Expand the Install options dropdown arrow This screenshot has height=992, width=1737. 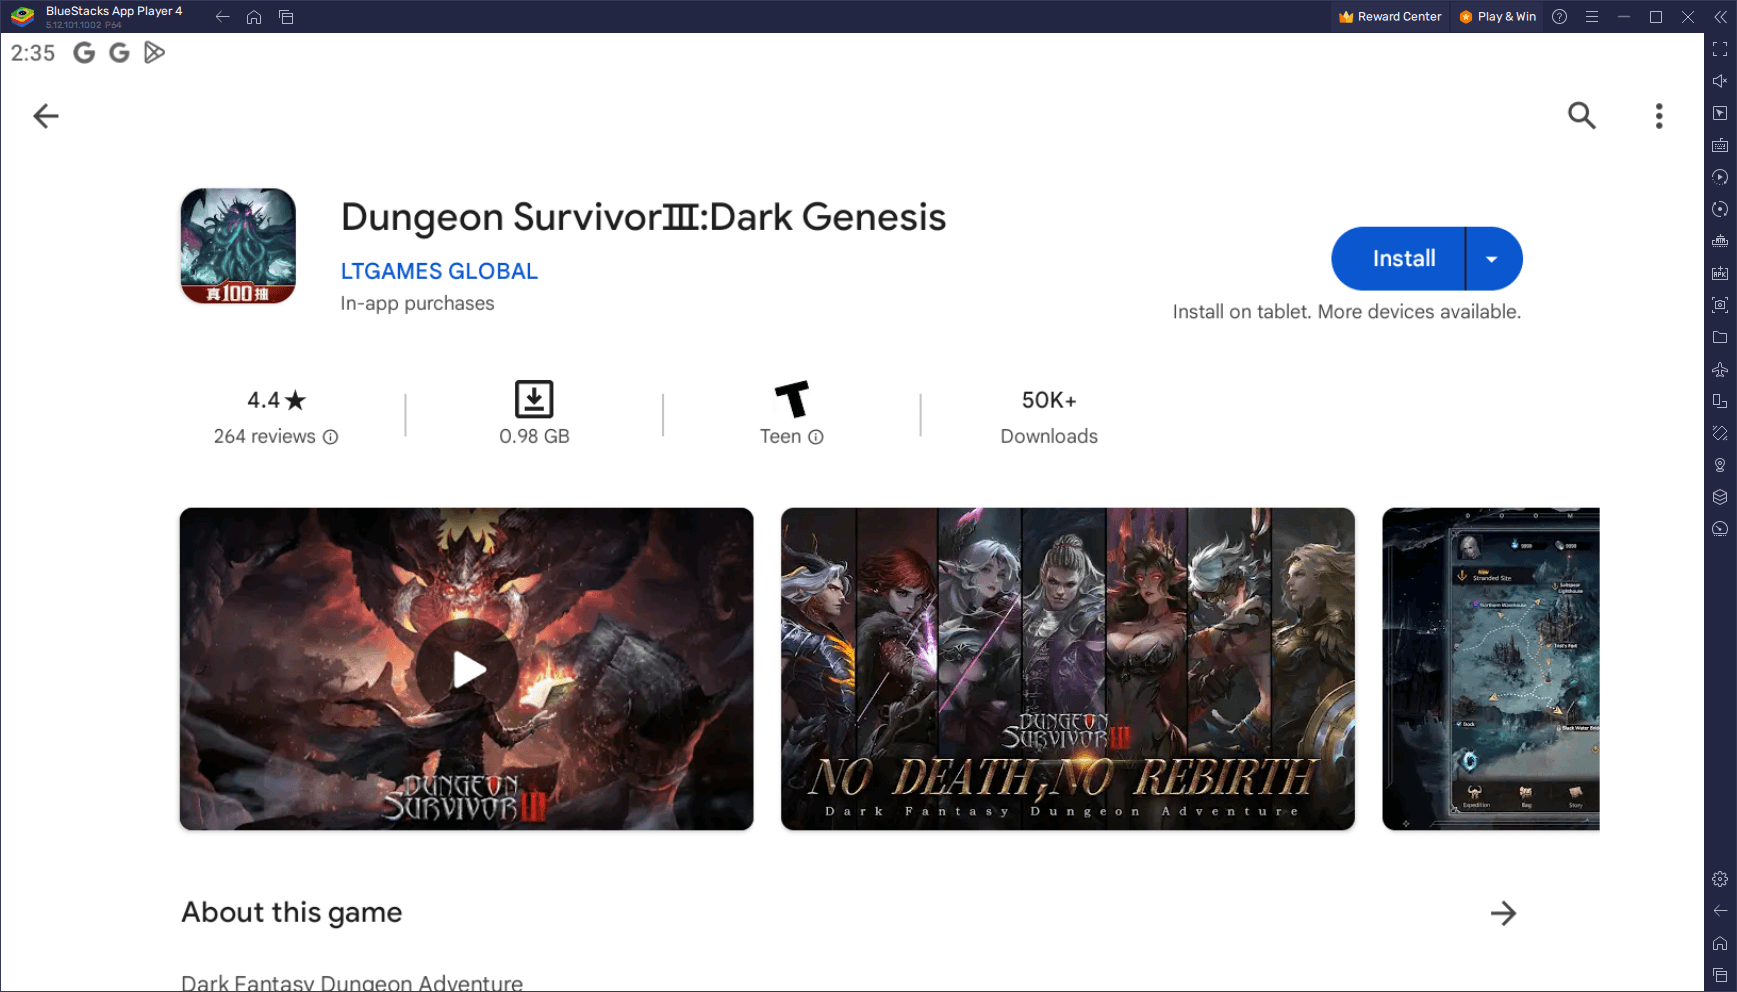(x=1492, y=259)
